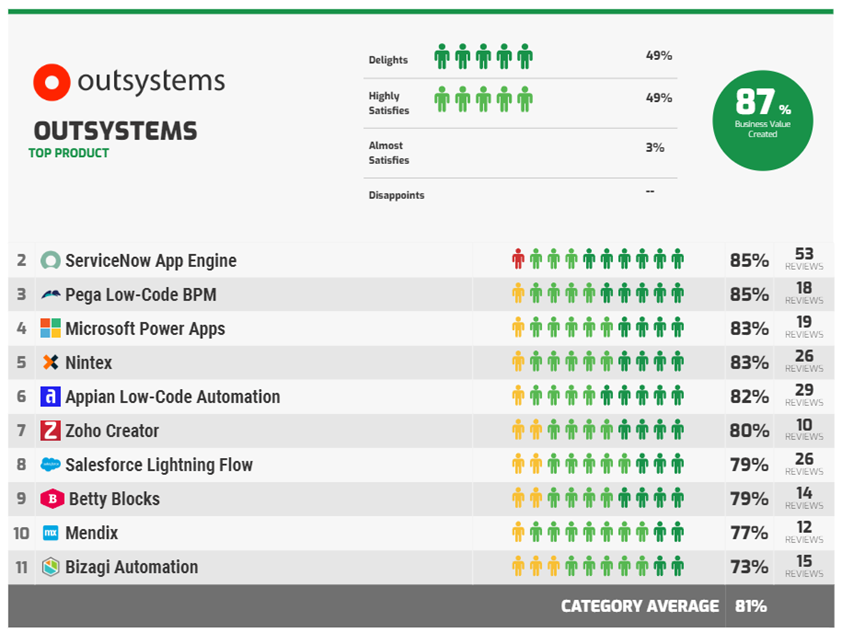Click the ServiceNow App Engine logo icon
This screenshot has height=633, width=865.
(x=50, y=260)
